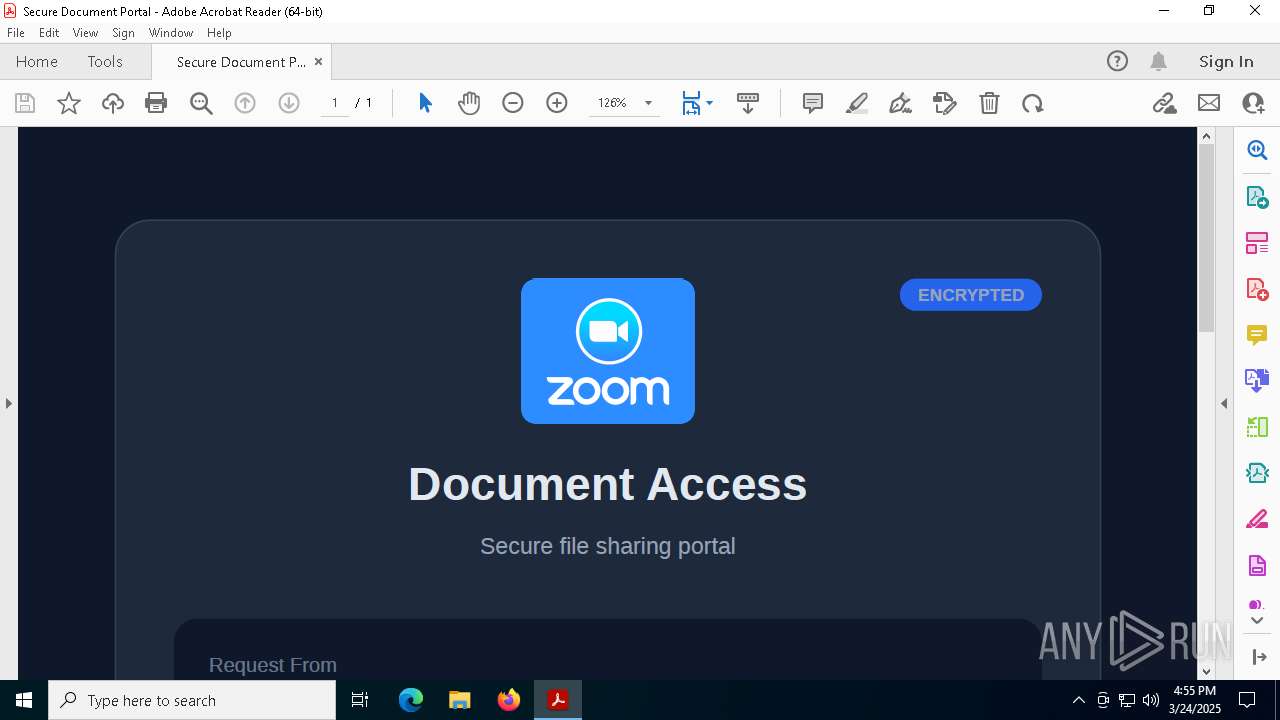
Task: Open the notifications bell
Action: pos(1158,61)
